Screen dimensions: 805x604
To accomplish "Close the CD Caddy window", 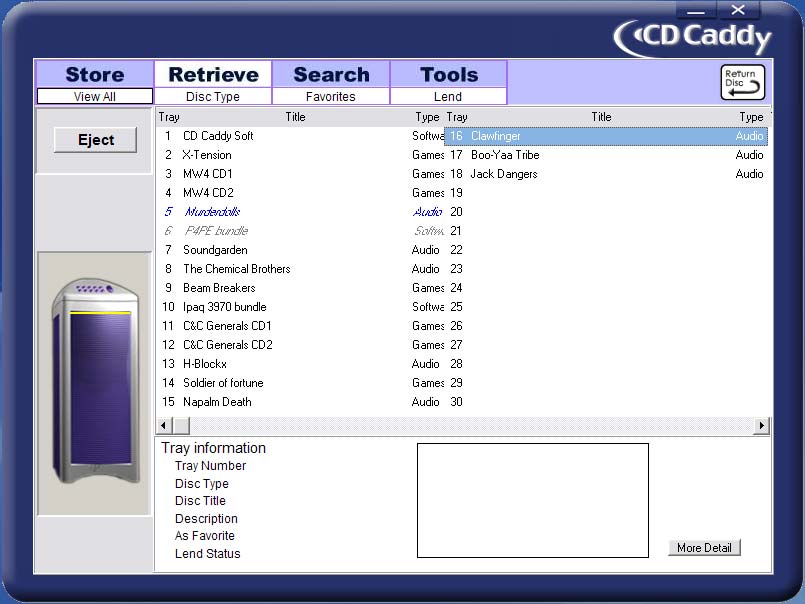I will pyautogui.click(x=738, y=10).
